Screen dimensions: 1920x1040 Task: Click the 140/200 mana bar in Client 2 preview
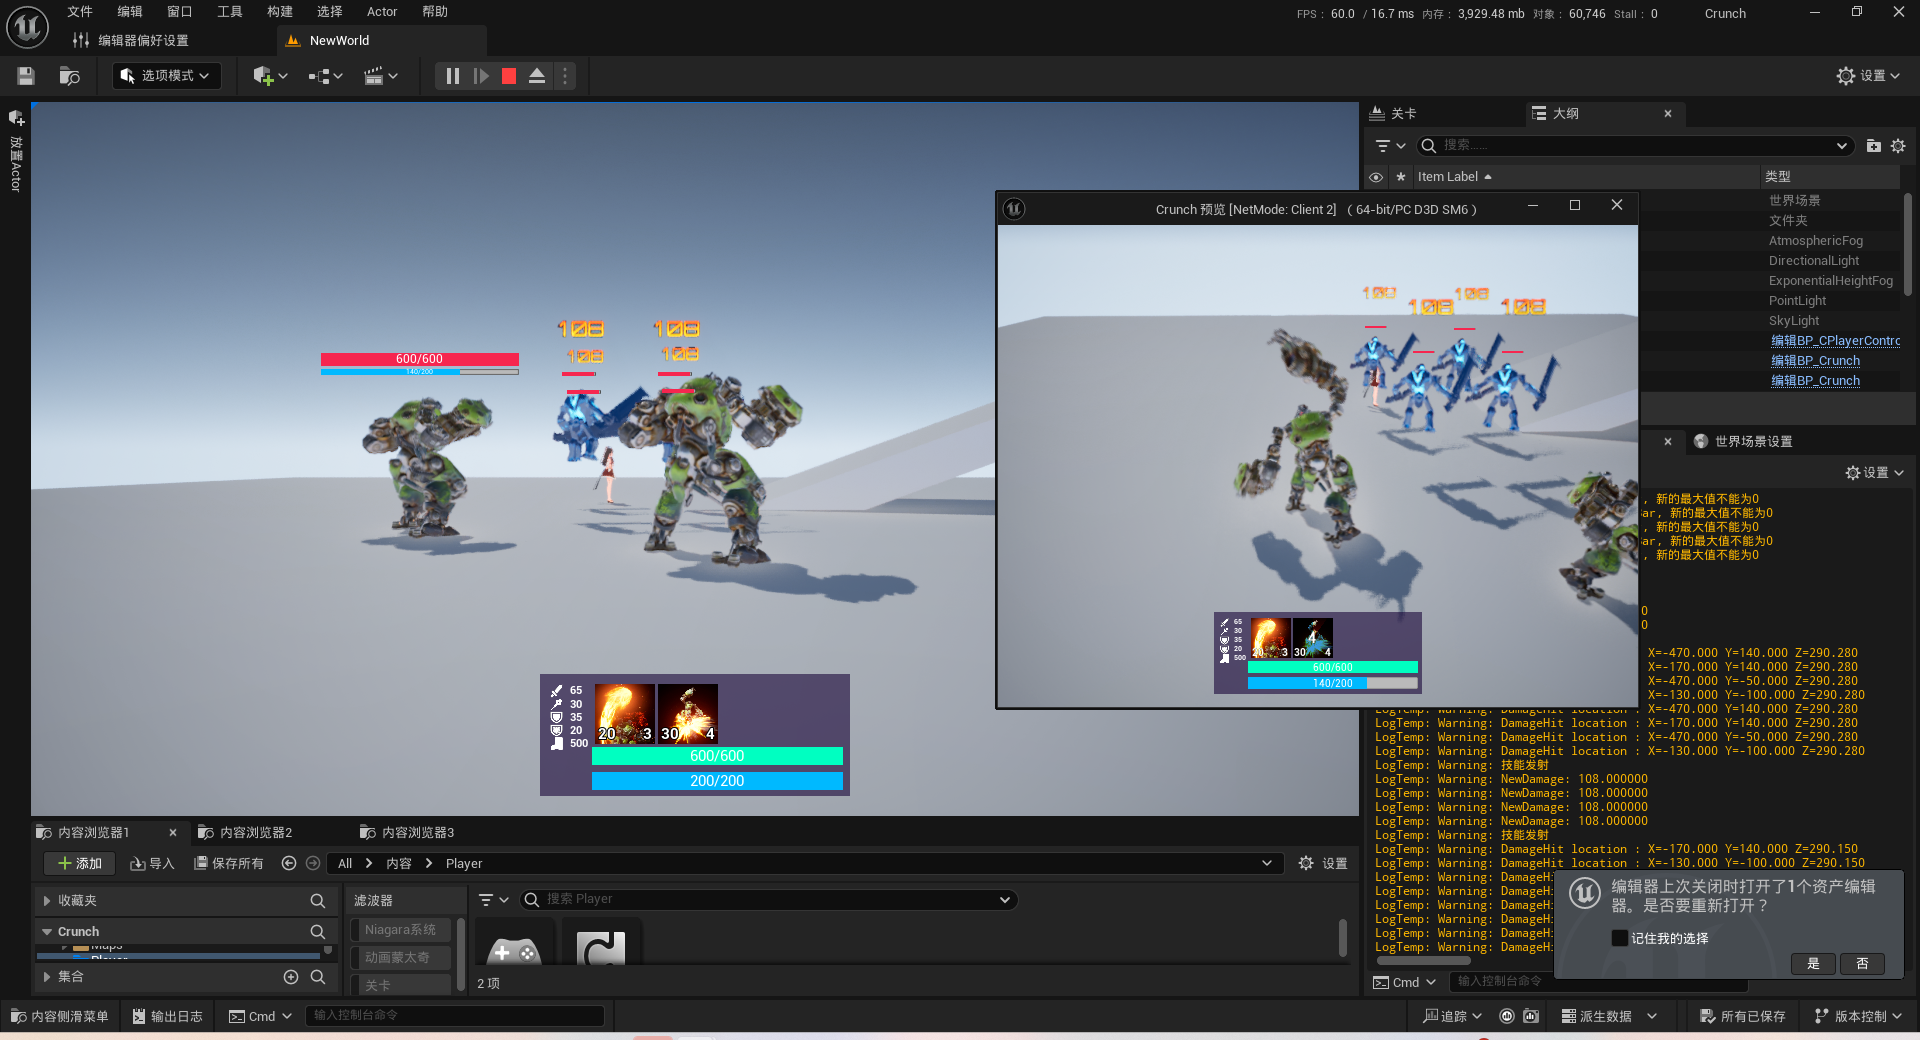(x=1333, y=684)
